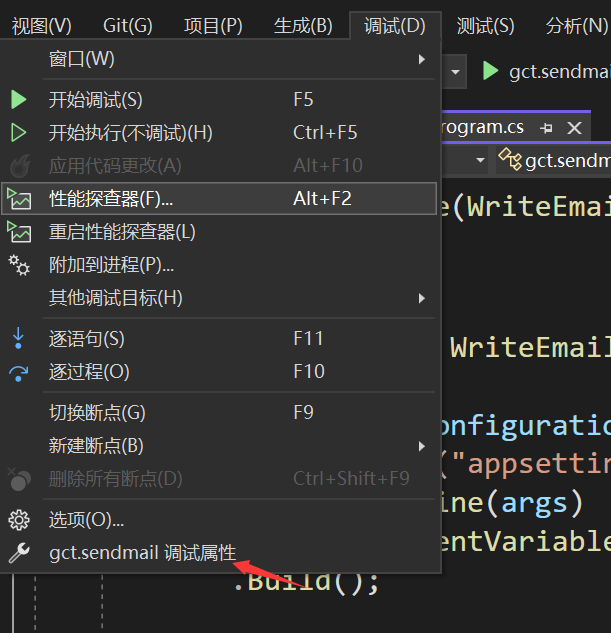Choose gct.sendmail 调试属性 entry
The width and height of the screenshot is (611, 633).
142,553
